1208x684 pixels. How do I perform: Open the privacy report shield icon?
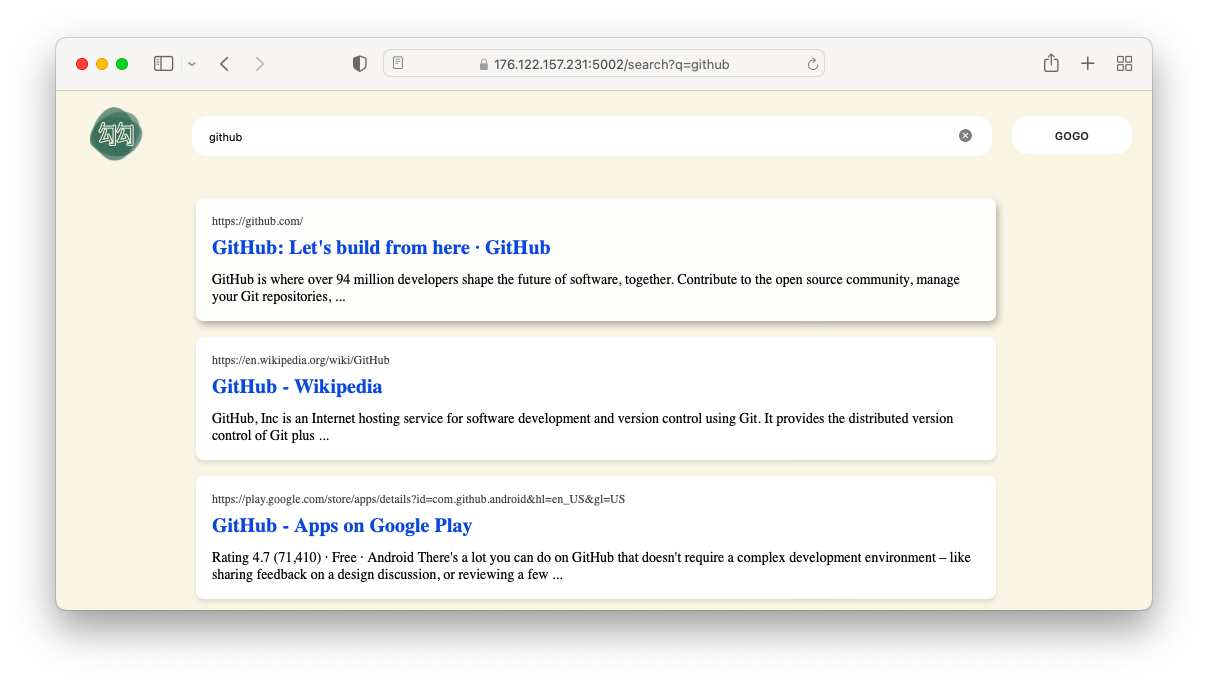coord(360,64)
